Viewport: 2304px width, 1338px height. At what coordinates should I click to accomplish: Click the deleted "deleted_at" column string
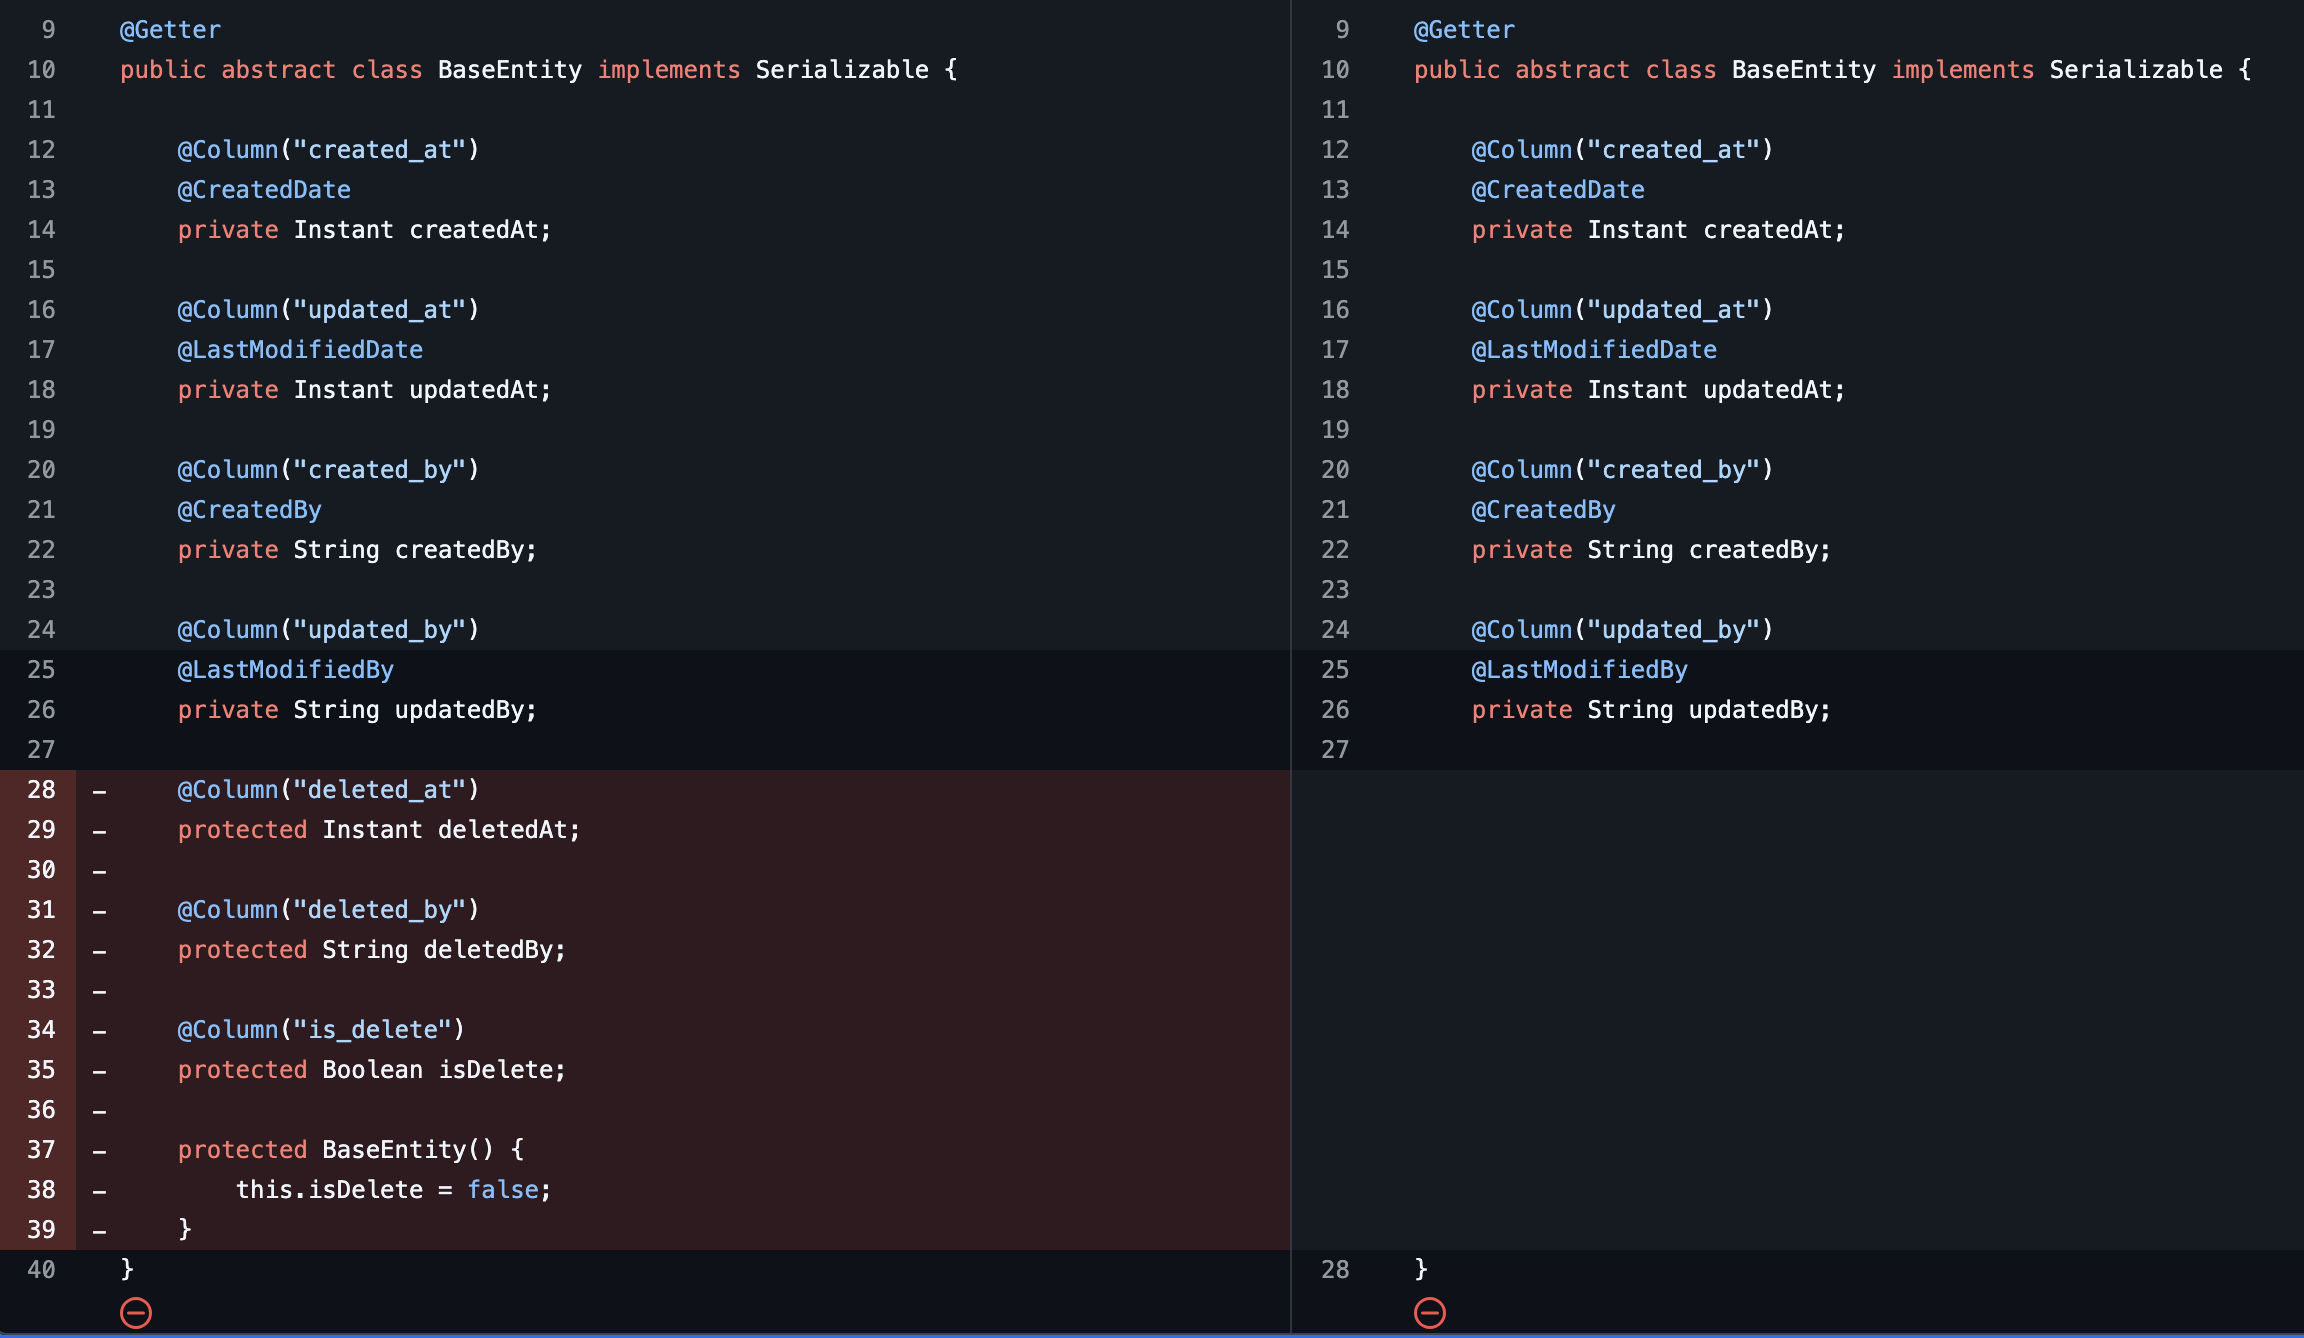coord(379,790)
